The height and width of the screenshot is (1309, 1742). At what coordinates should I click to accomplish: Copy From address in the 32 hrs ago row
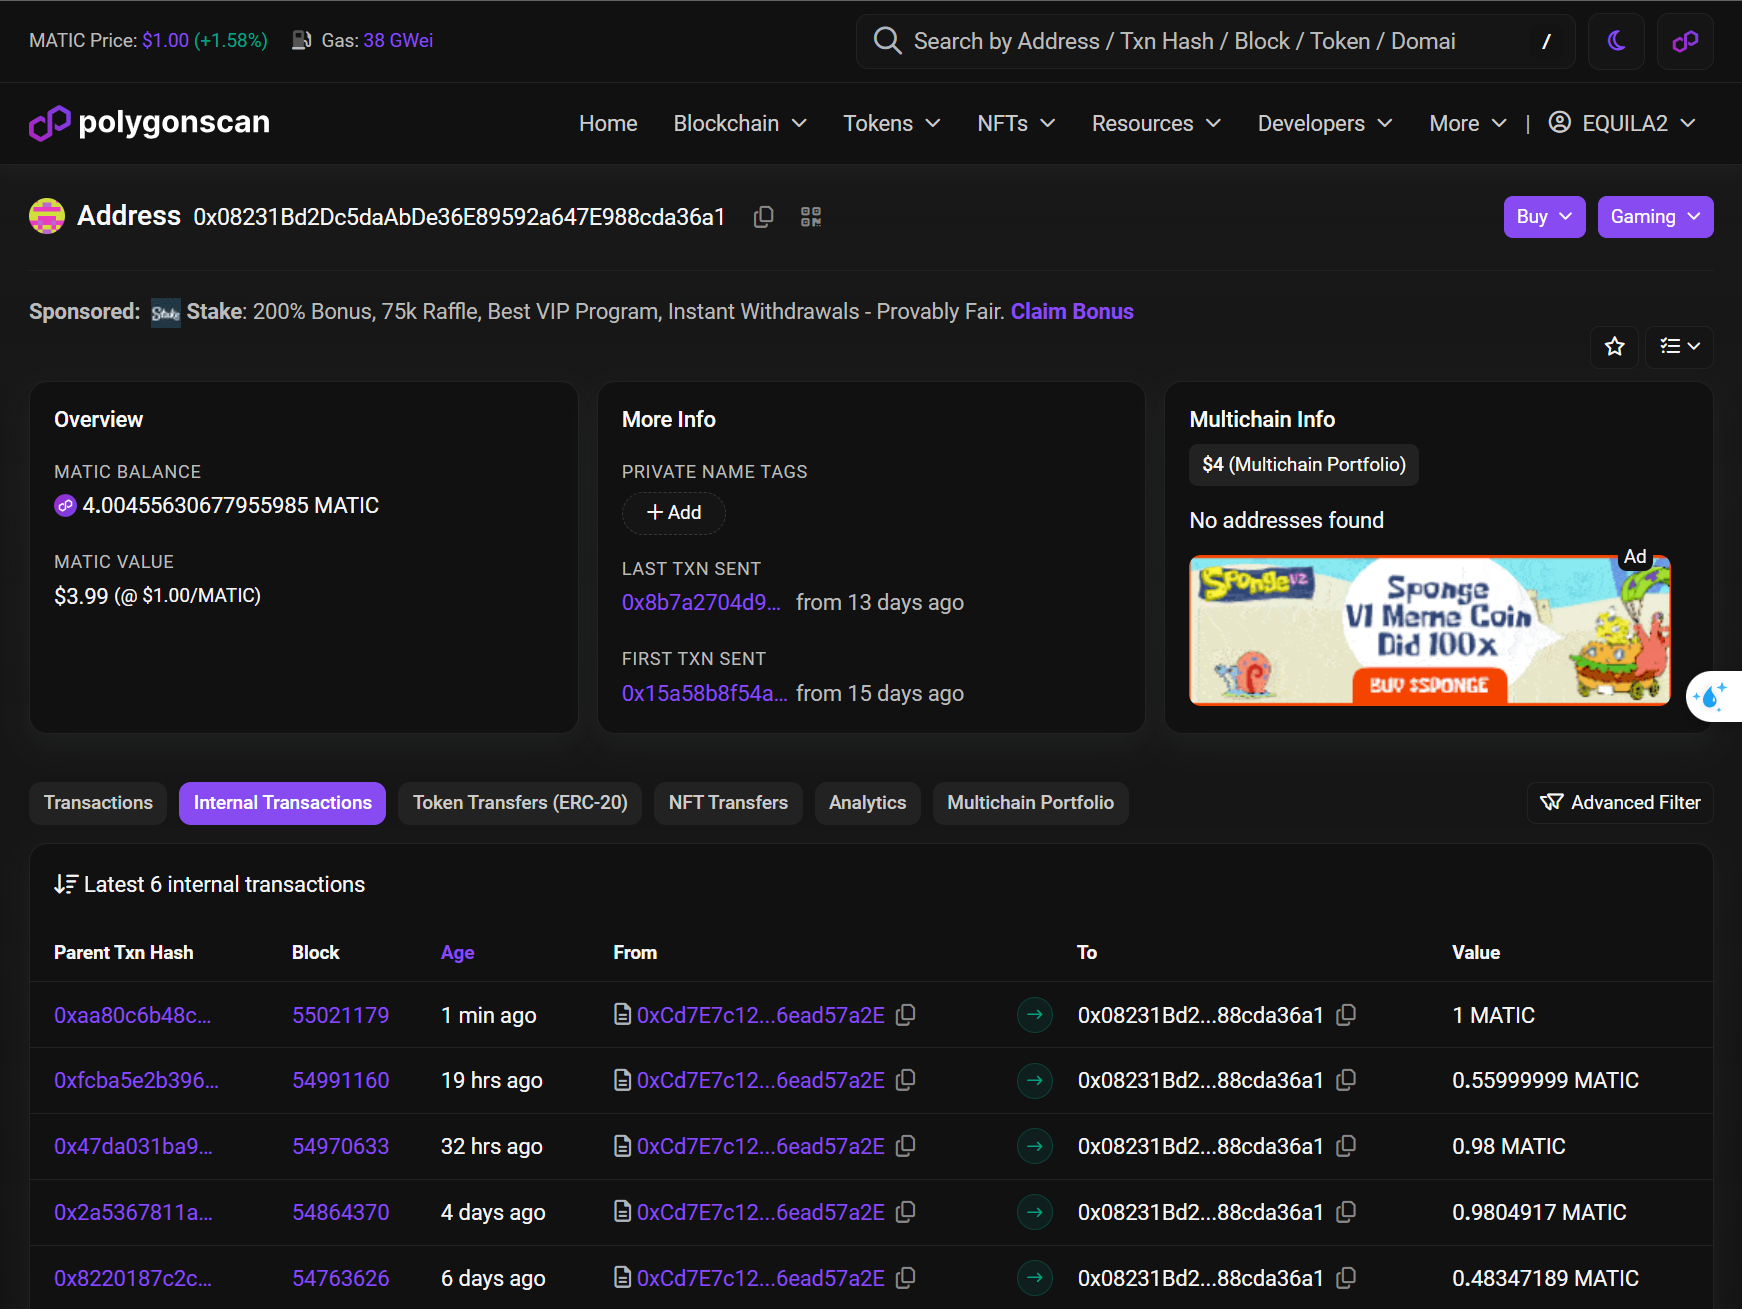click(906, 1146)
